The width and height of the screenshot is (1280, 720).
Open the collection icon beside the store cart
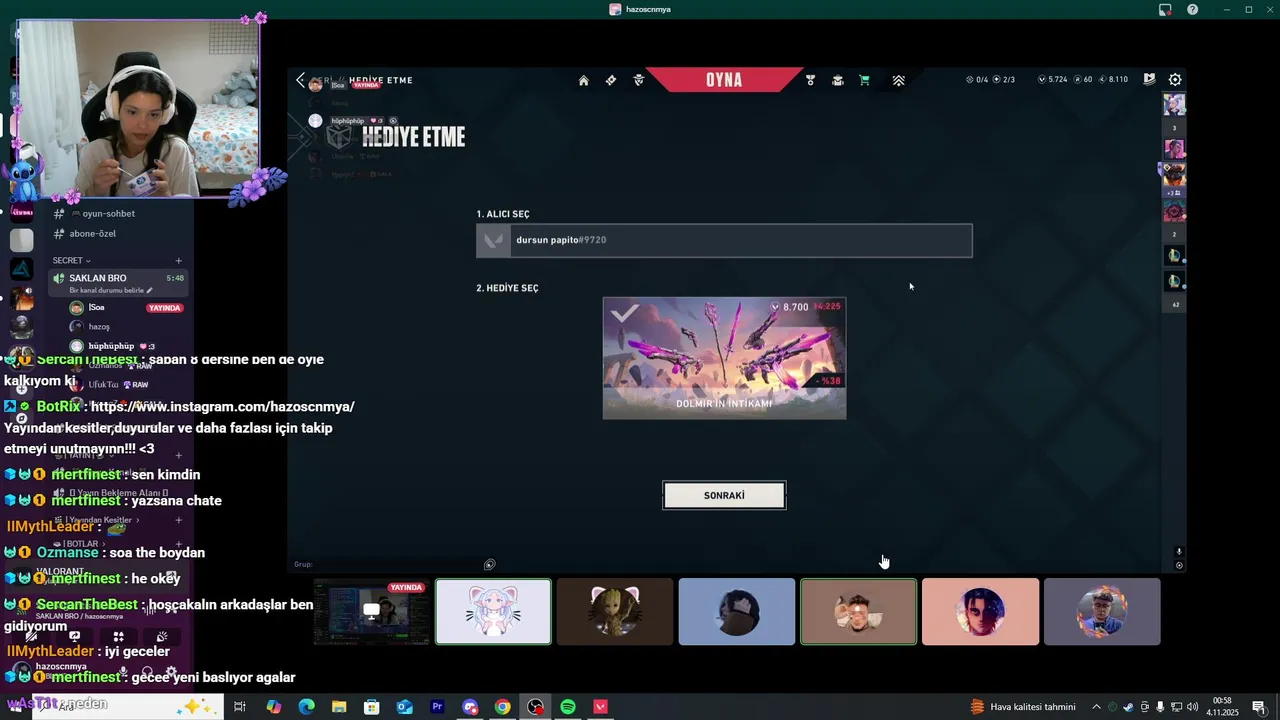(837, 80)
